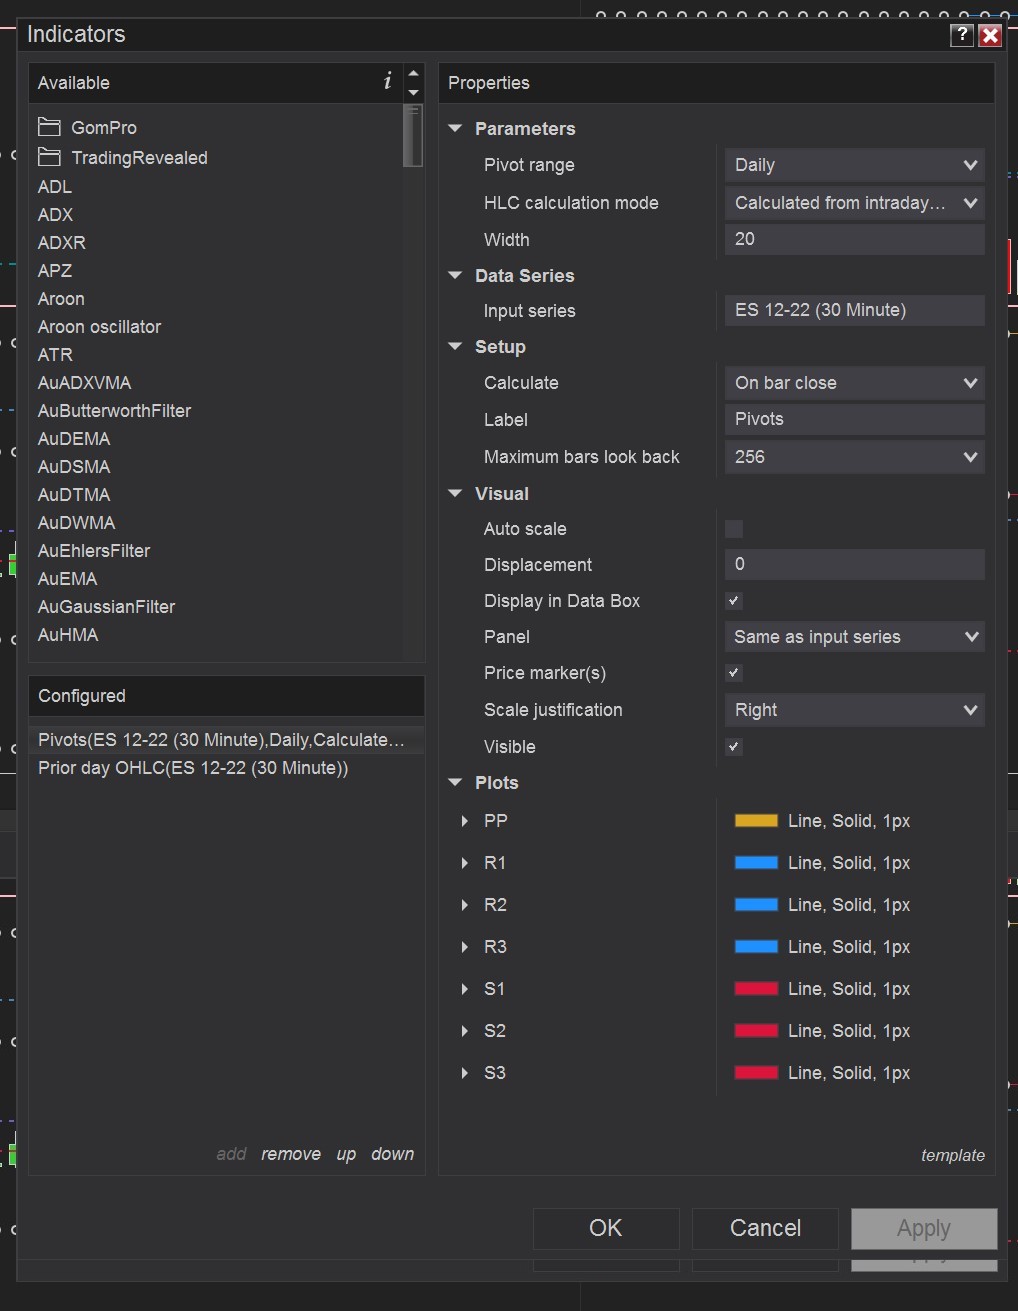Click the Width input field
Image resolution: width=1018 pixels, height=1311 pixels.
[854, 239]
